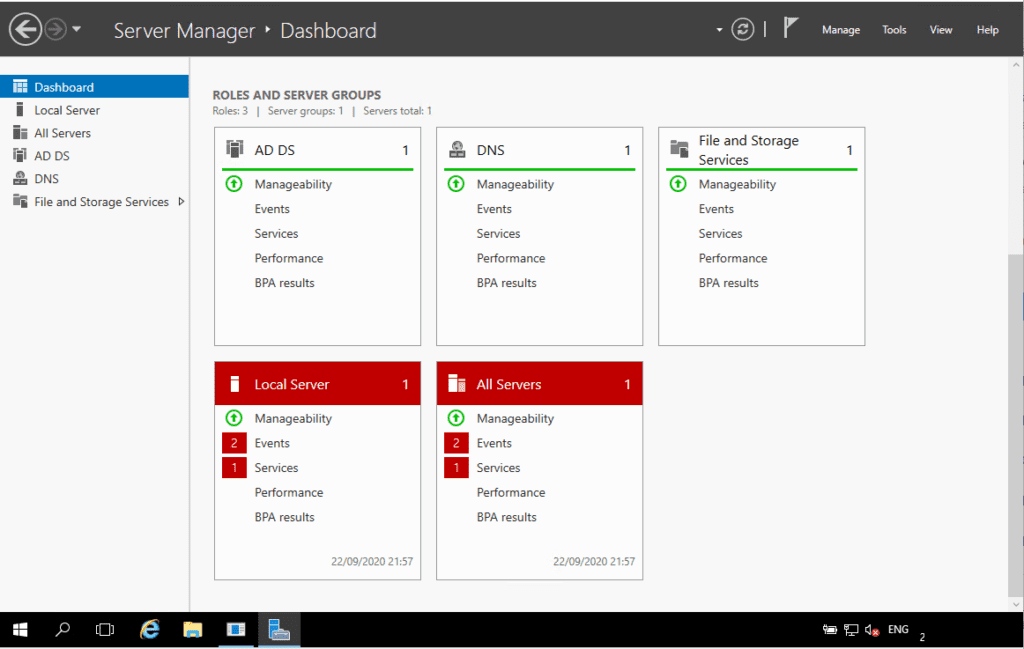Open the Notifications flag
The height and width of the screenshot is (649, 1024).
pyautogui.click(x=790, y=28)
